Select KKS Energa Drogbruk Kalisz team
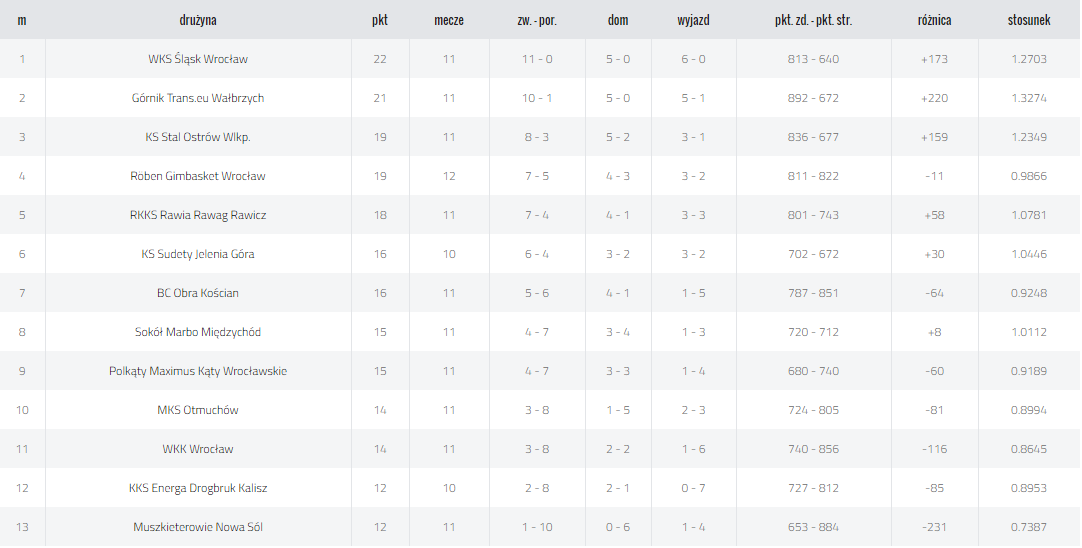This screenshot has width=1082, height=548. tap(198, 488)
